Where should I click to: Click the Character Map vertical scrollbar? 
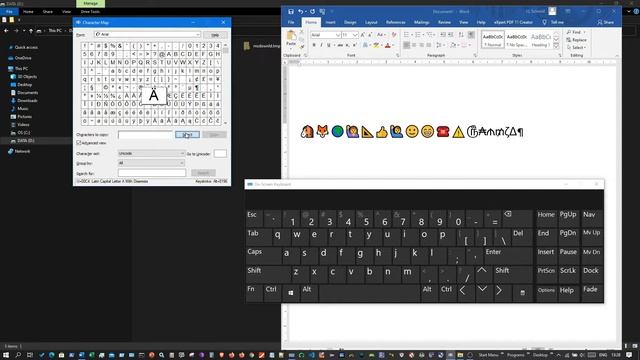pyautogui.click(x=225, y=83)
